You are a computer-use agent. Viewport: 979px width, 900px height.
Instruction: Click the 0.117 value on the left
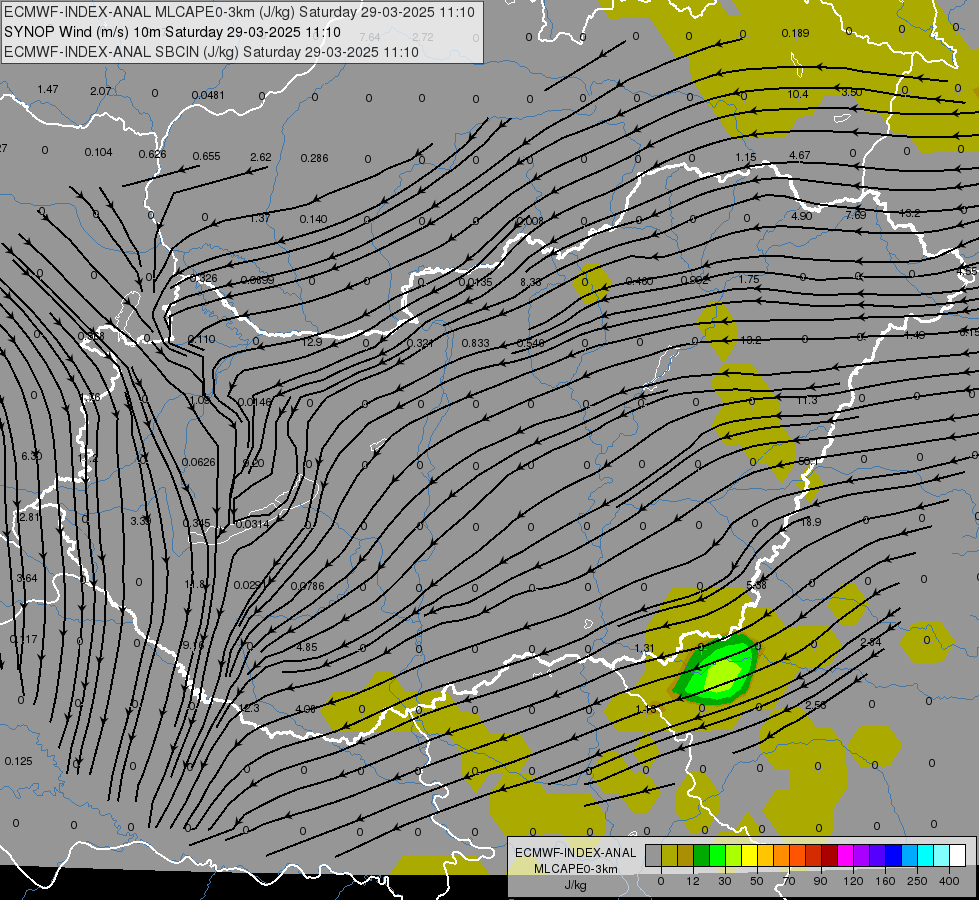[x=24, y=640]
